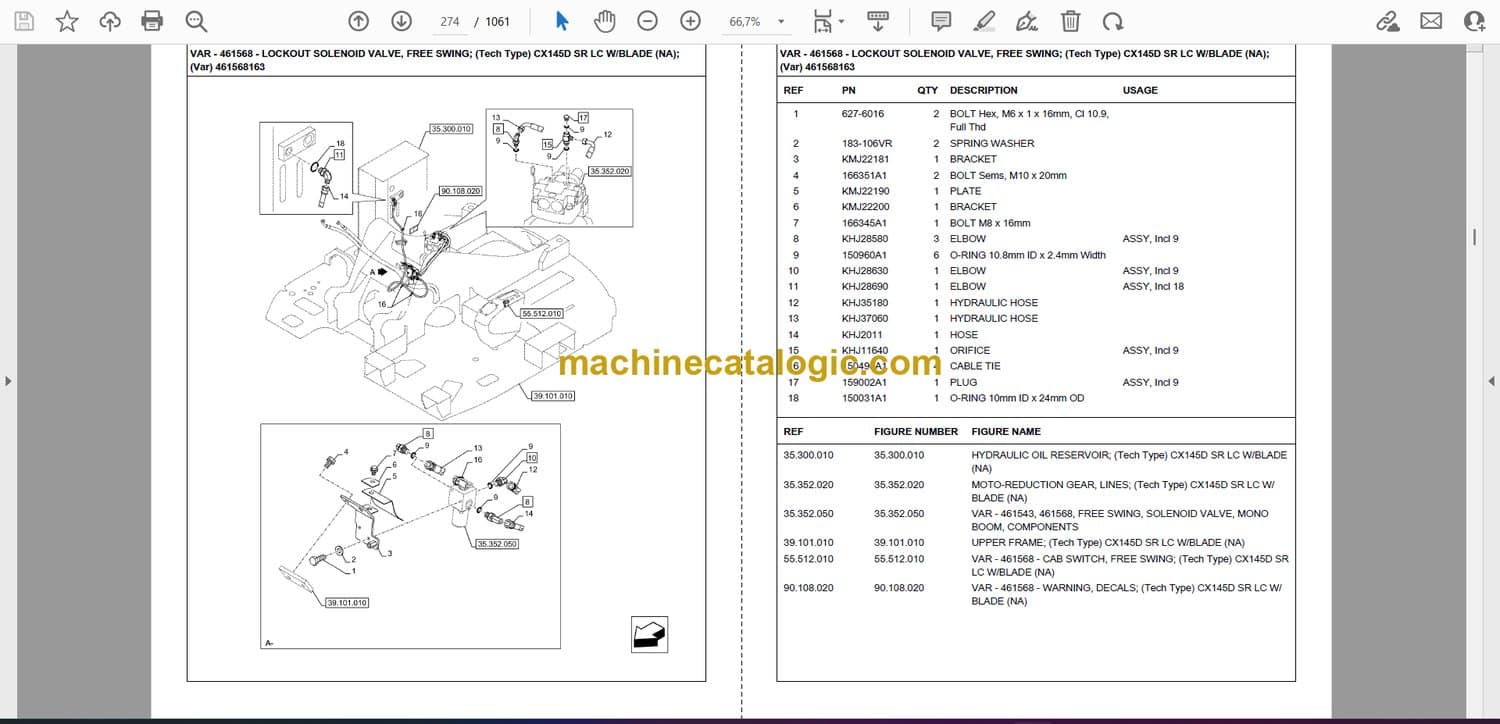
Task: Click the fit page scrolling tool icon
Action: tap(822, 21)
